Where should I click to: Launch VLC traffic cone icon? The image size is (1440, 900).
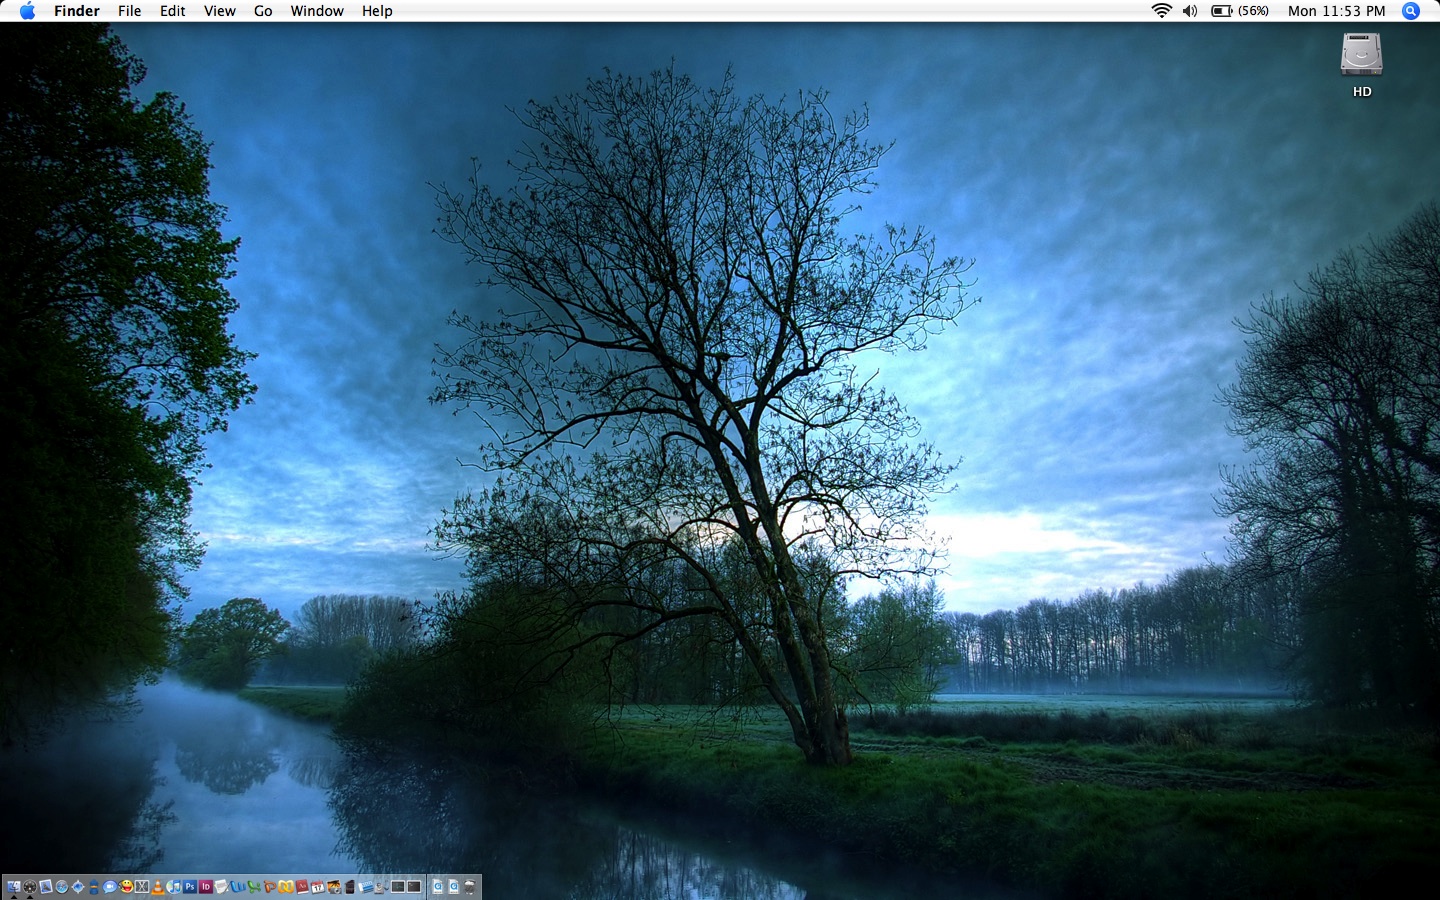[158, 886]
